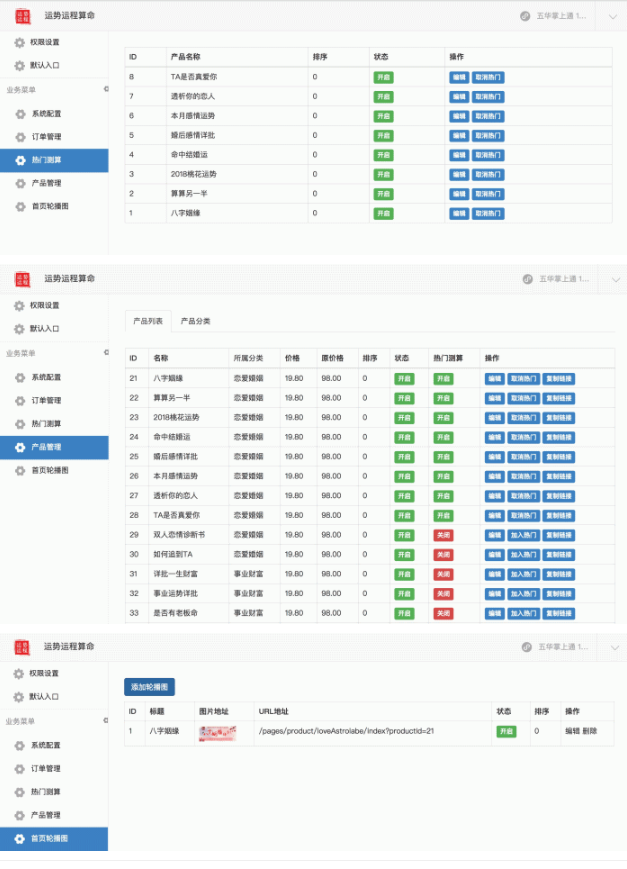Click the account avatar icon on the carousel page header
The width and height of the screenshot is (627, 869).
527,647
